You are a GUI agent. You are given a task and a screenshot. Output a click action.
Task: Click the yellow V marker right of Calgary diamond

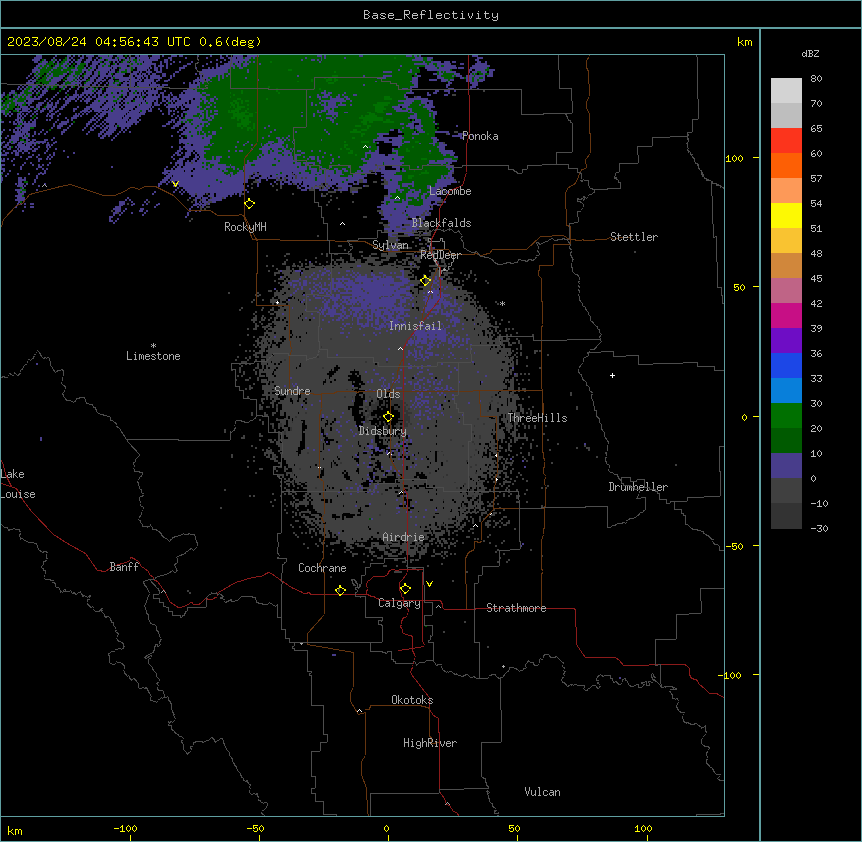click(429, 584)
